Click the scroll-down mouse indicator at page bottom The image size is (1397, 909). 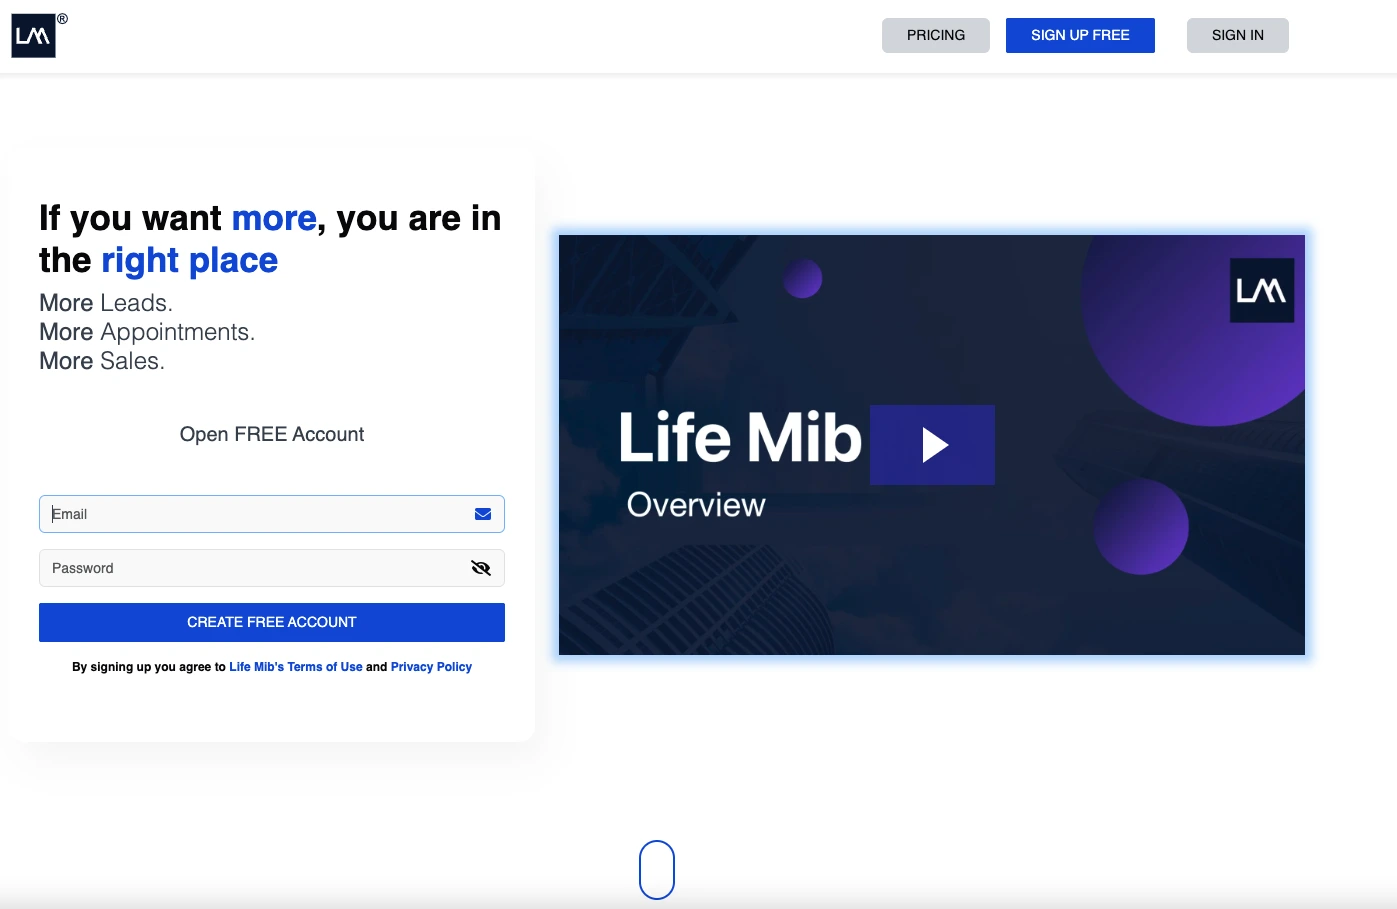point(657,869)
